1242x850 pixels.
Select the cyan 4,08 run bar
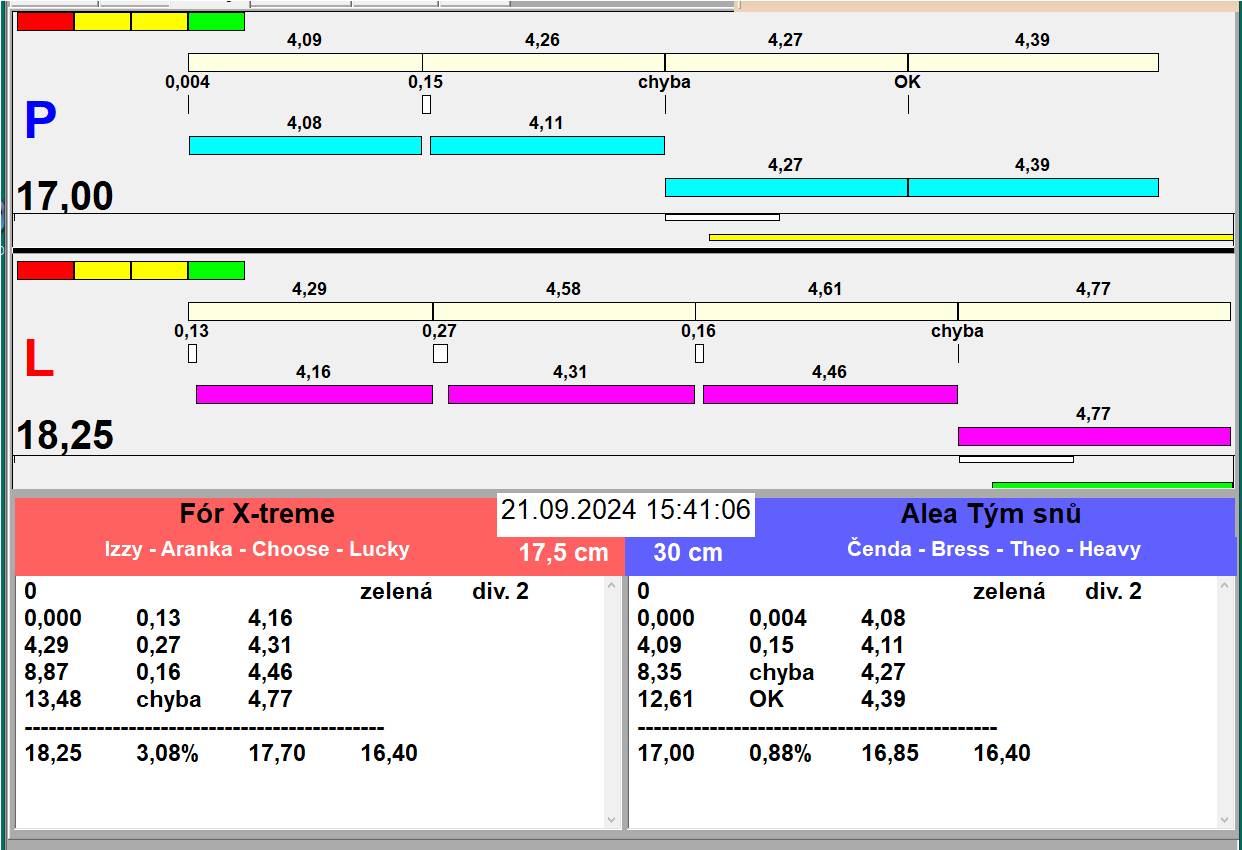coord(305,145)
